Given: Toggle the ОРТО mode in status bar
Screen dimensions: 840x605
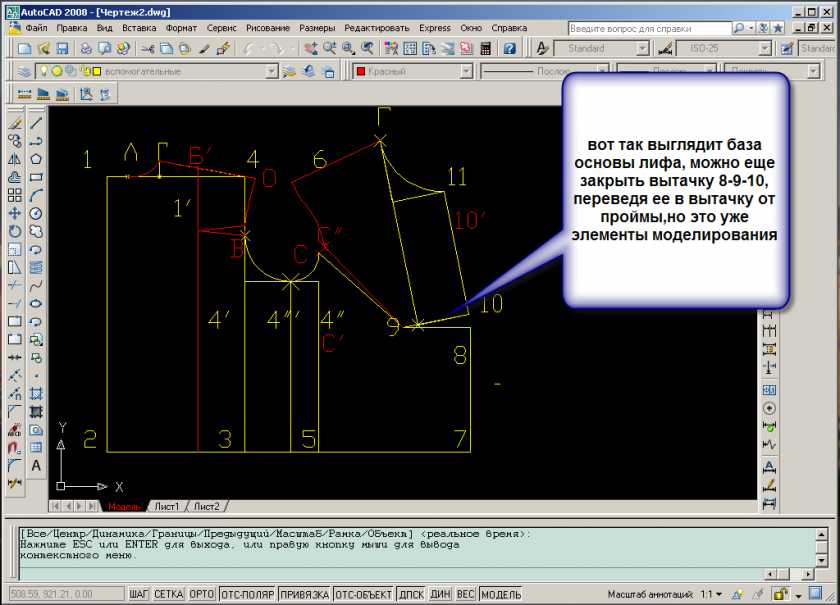Looking at the screenshot, I should pos(201,594).
